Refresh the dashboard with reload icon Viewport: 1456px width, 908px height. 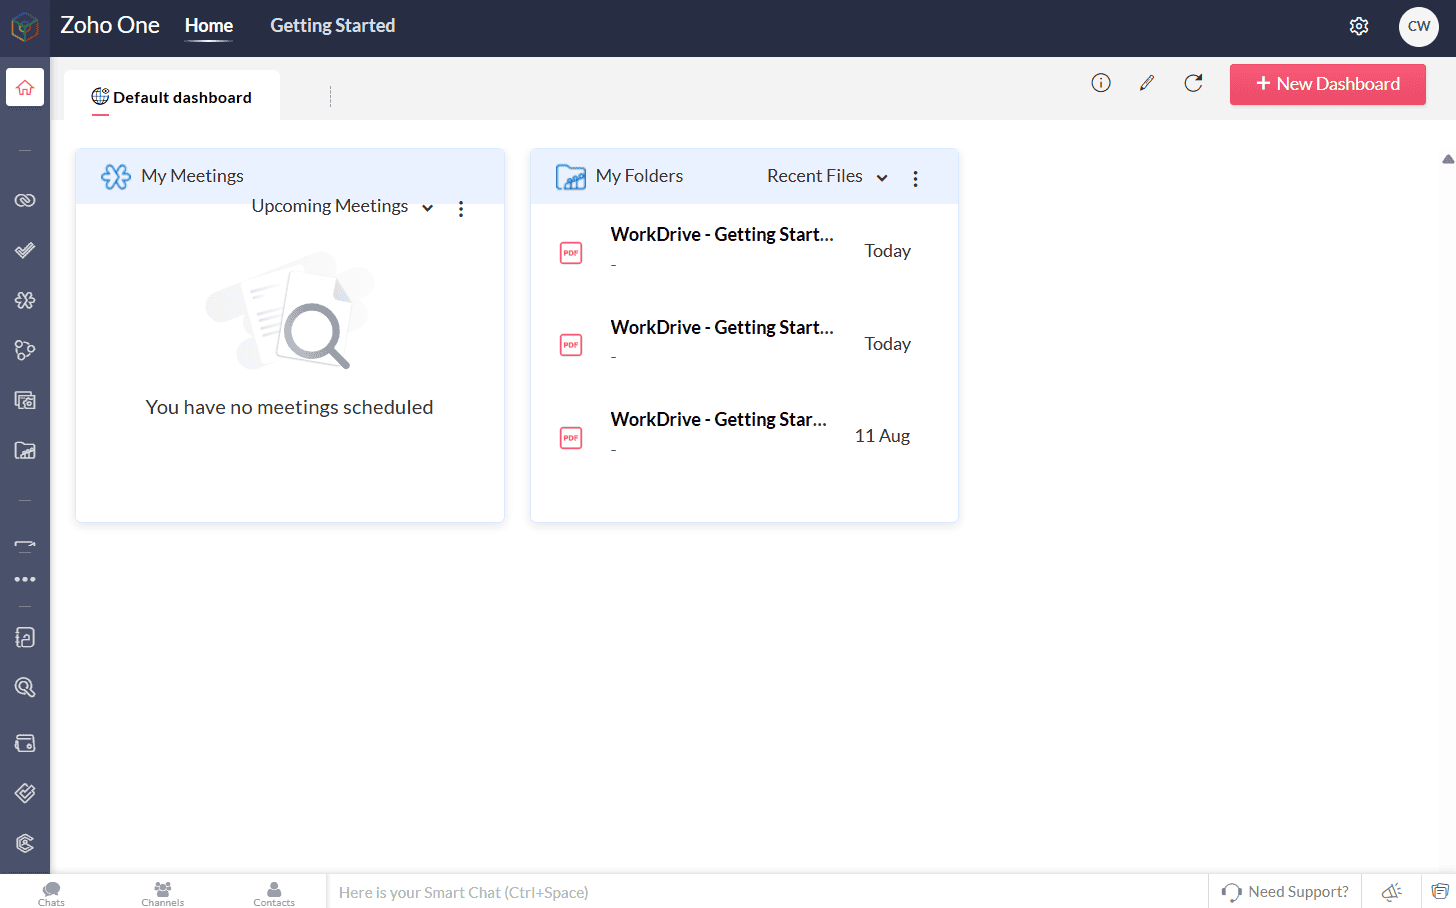click(1193, 83)
